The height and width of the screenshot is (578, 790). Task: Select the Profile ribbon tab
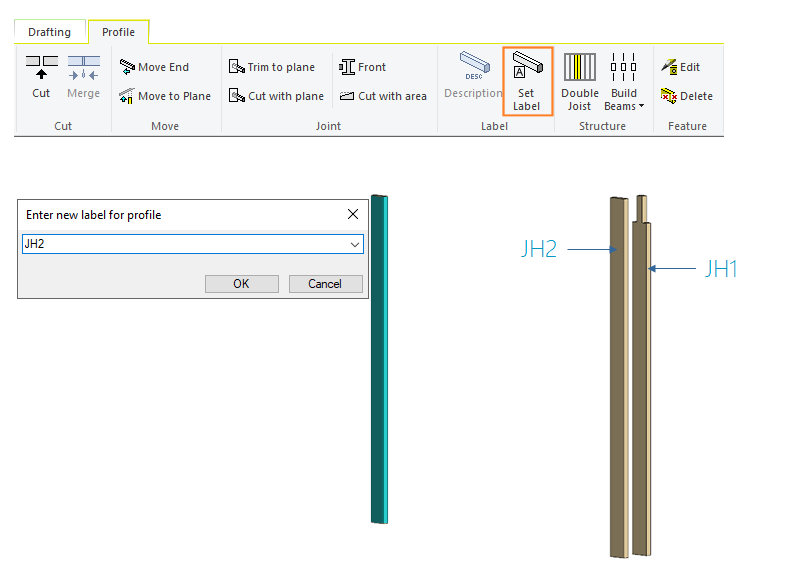point(118,32)
